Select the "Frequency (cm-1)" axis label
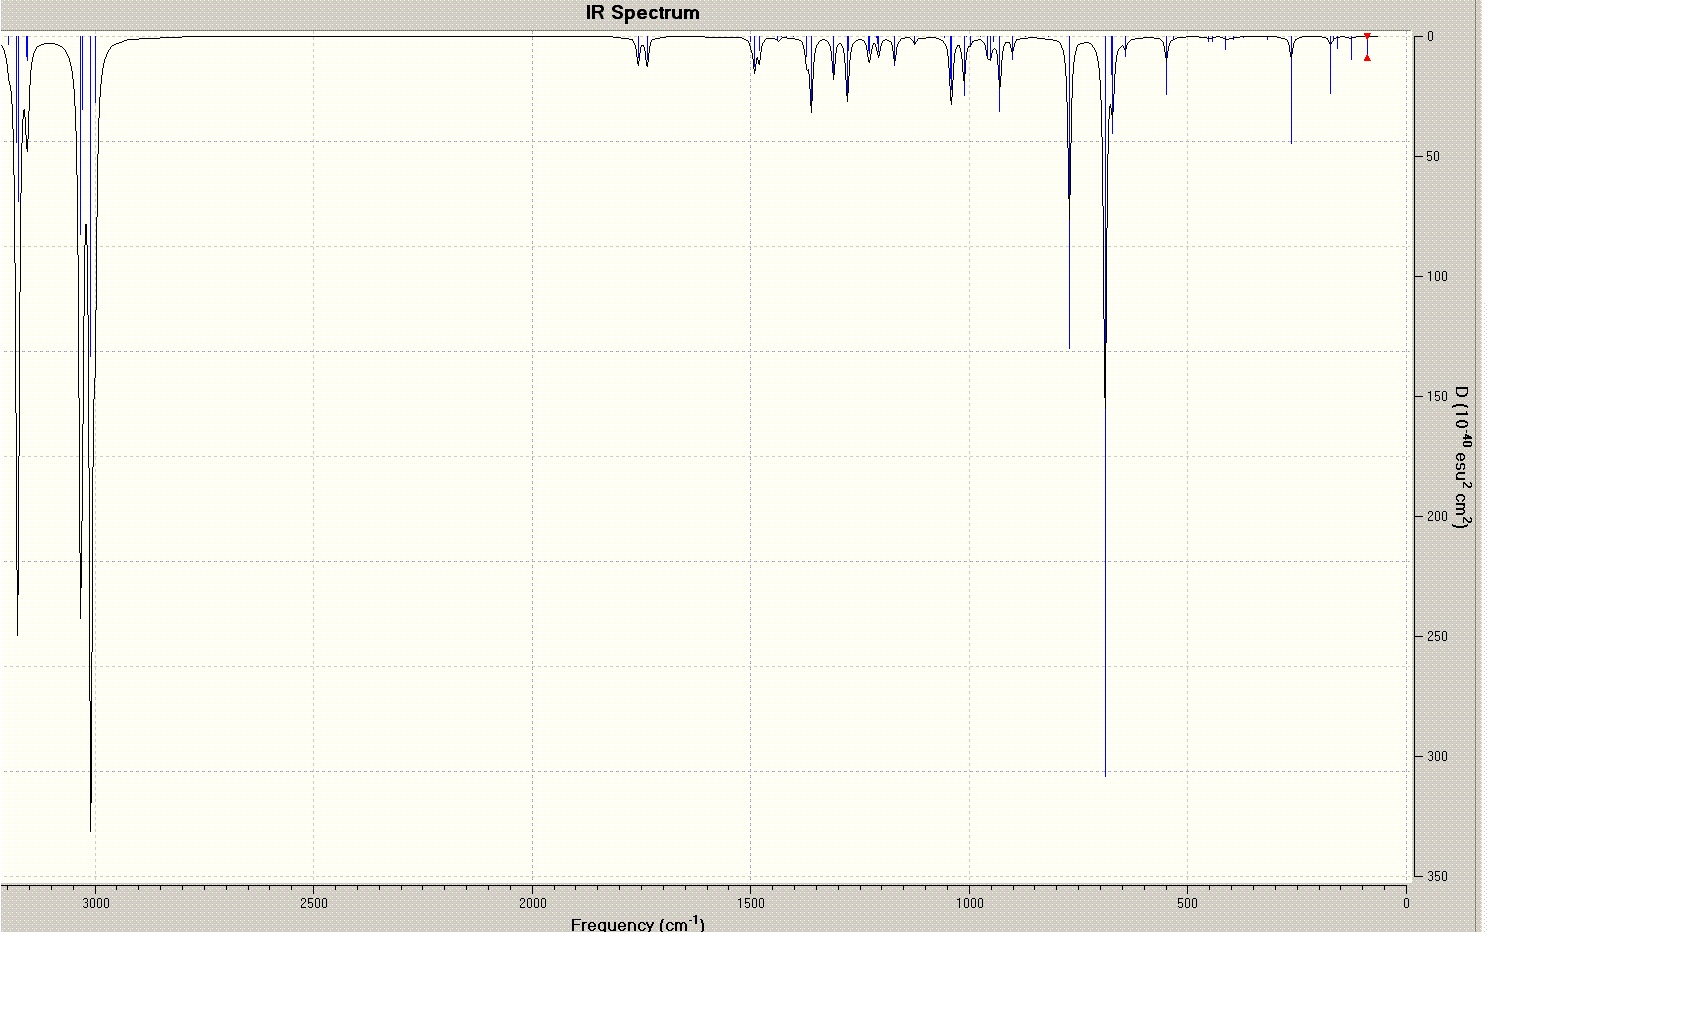 click(x=638, y=924)
